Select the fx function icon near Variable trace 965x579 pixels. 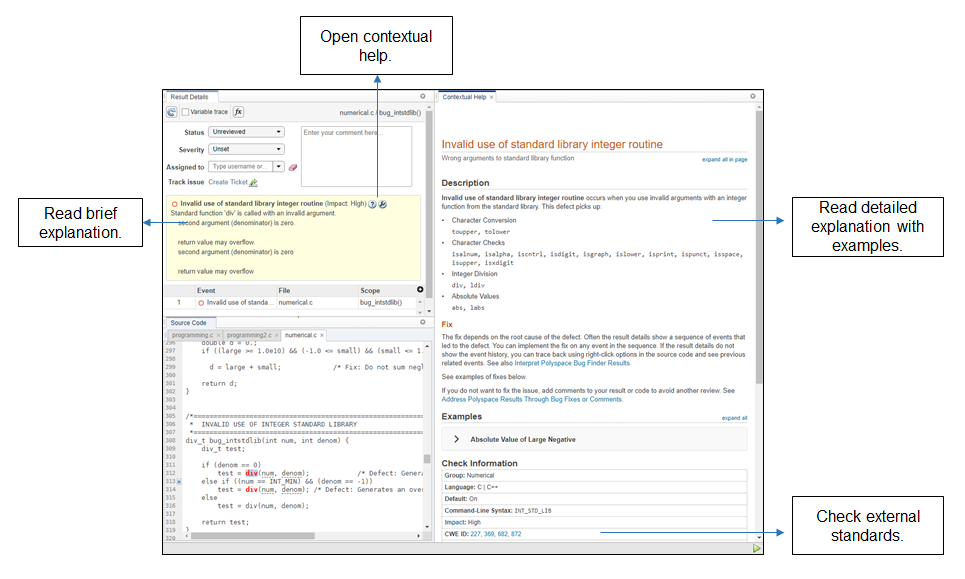[238, 113]
